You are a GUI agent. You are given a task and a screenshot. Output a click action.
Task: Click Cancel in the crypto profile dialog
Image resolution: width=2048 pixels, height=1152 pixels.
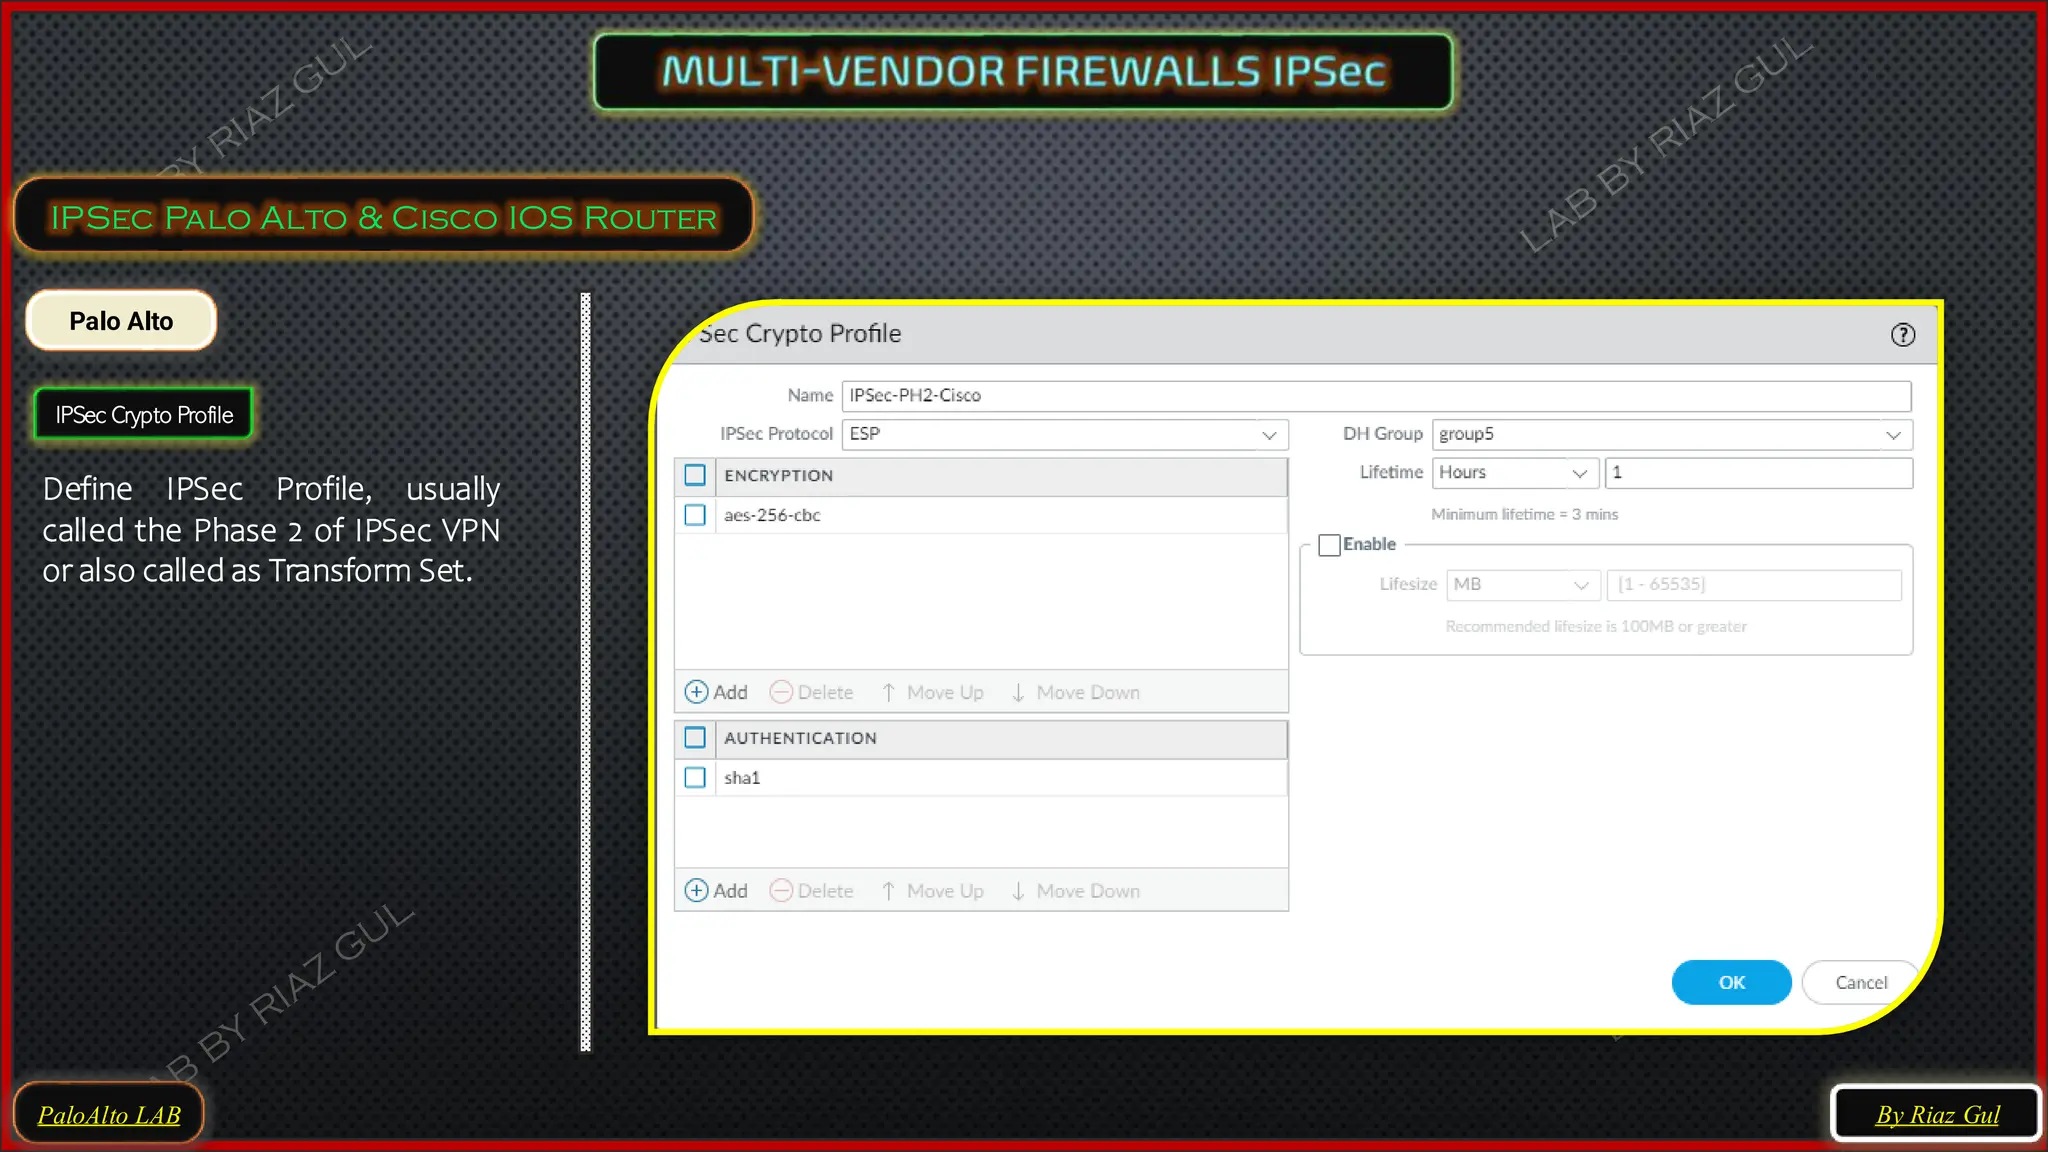[1861, 982]
